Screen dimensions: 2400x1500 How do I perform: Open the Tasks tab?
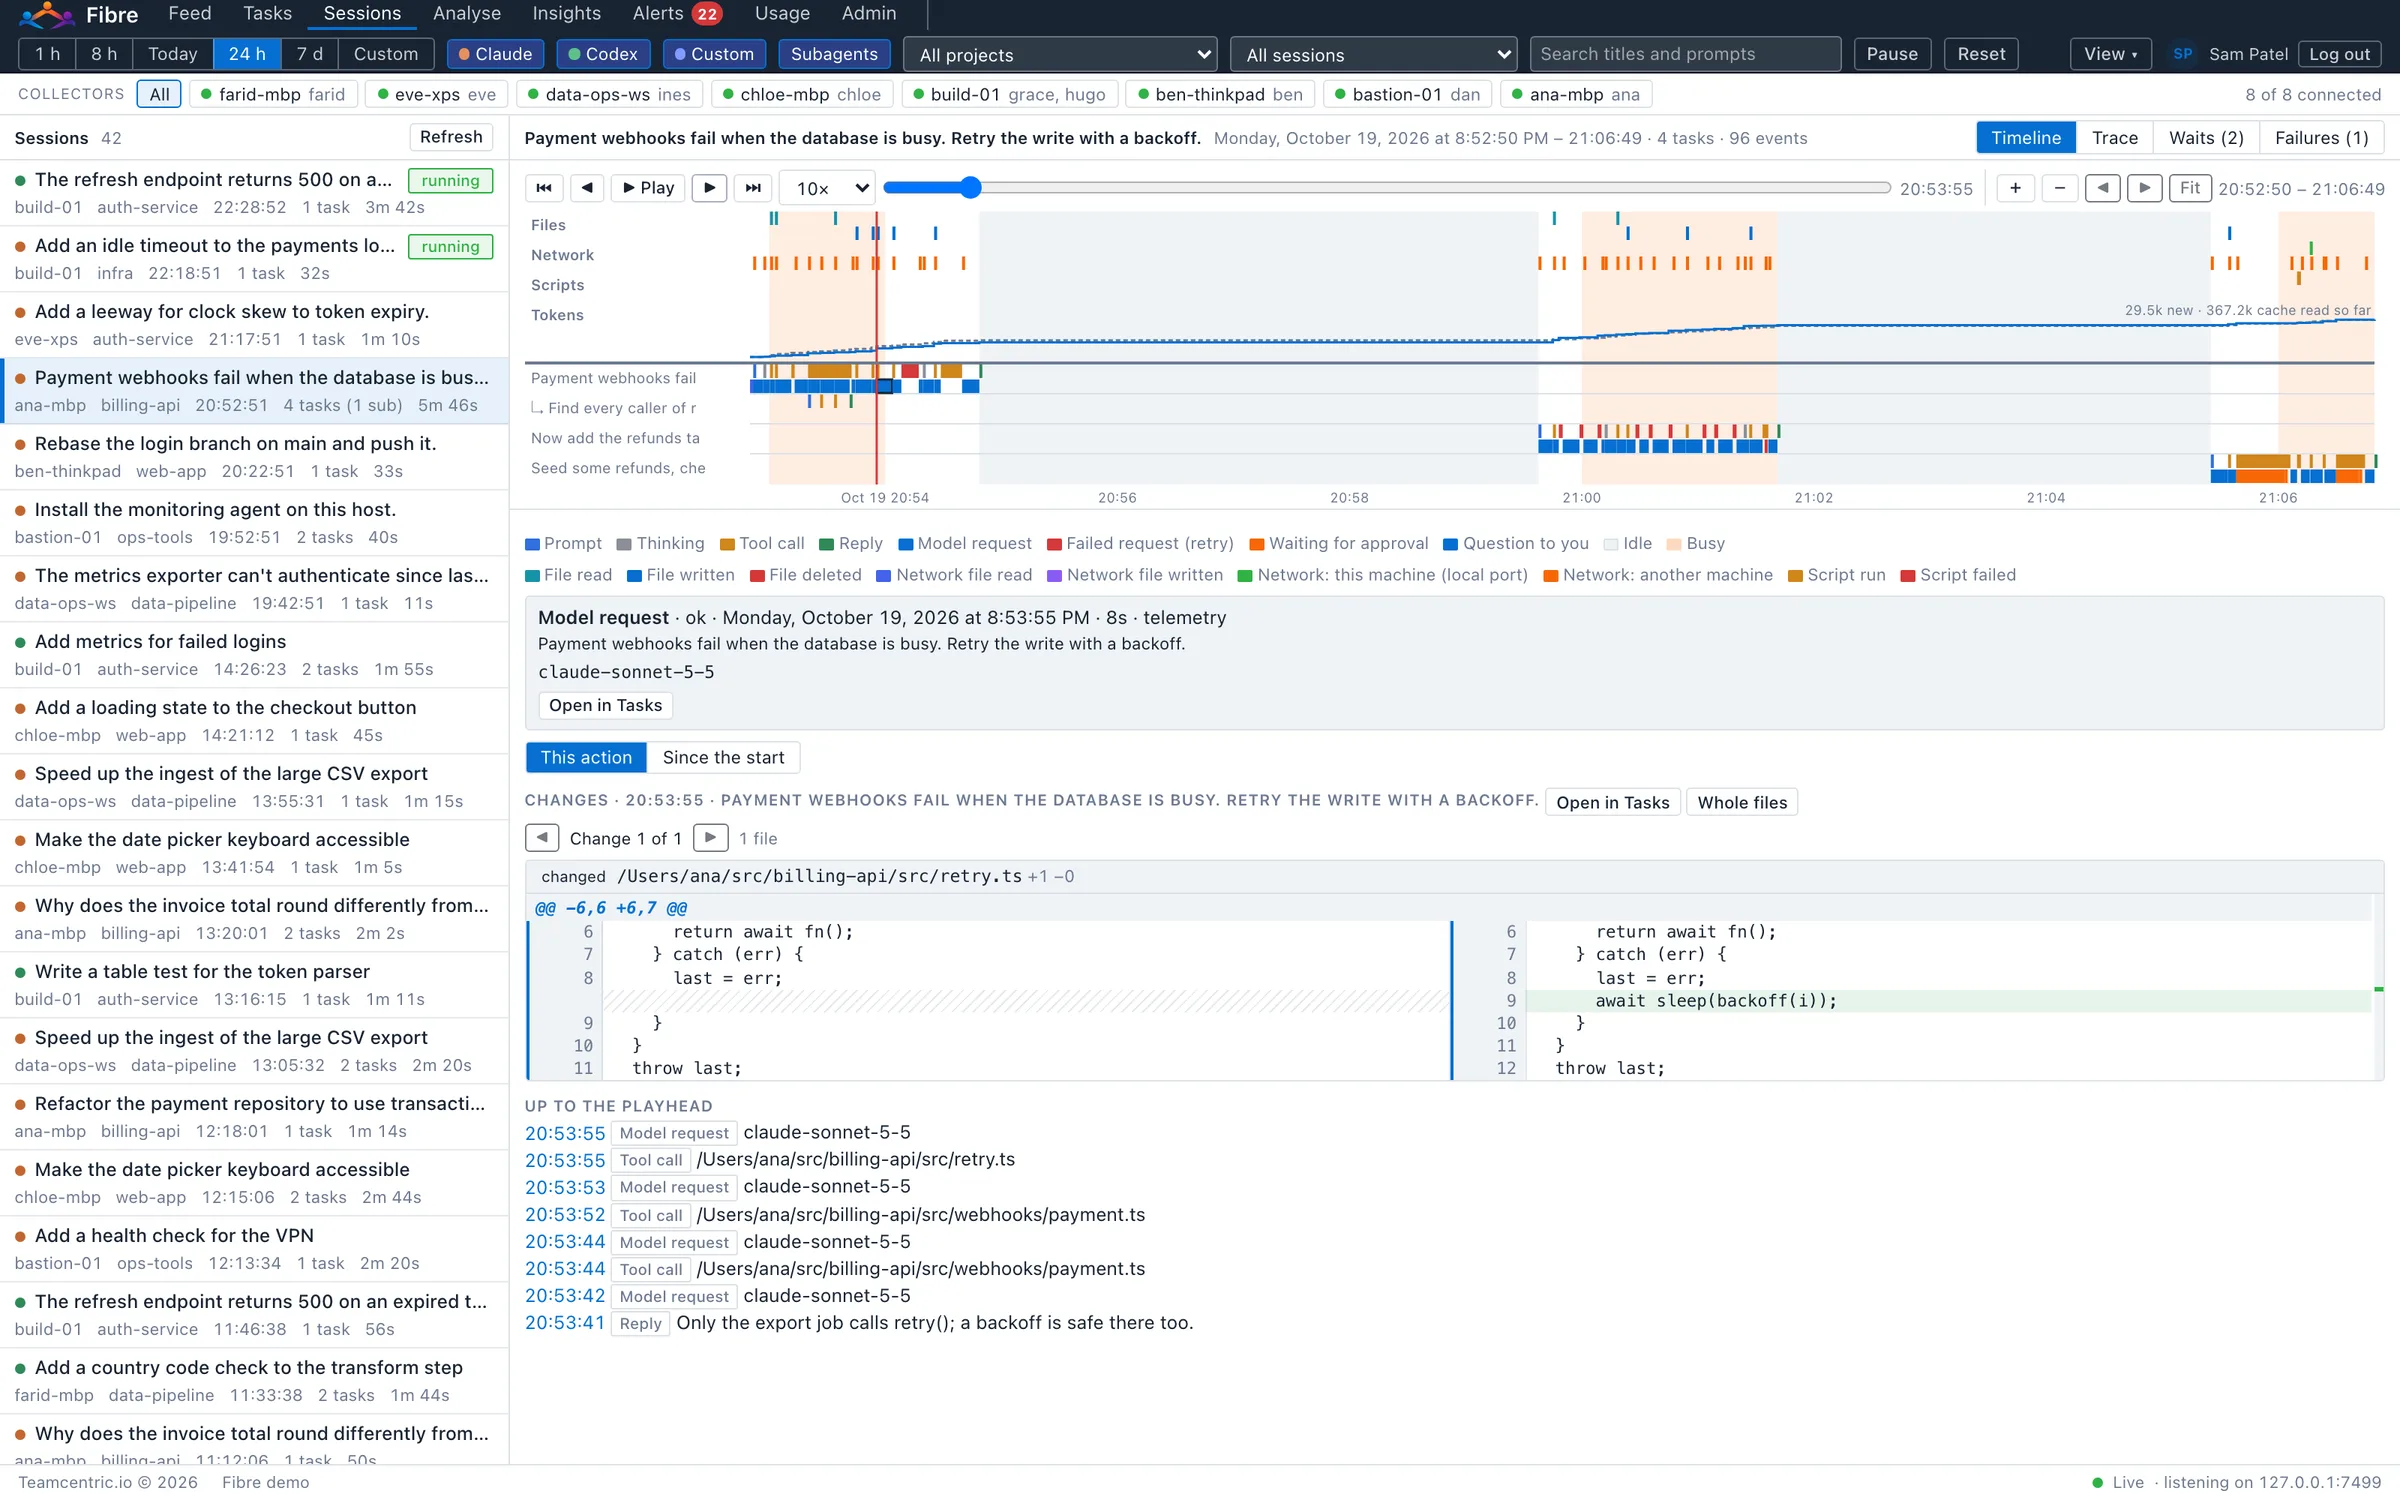pos(268,14)
